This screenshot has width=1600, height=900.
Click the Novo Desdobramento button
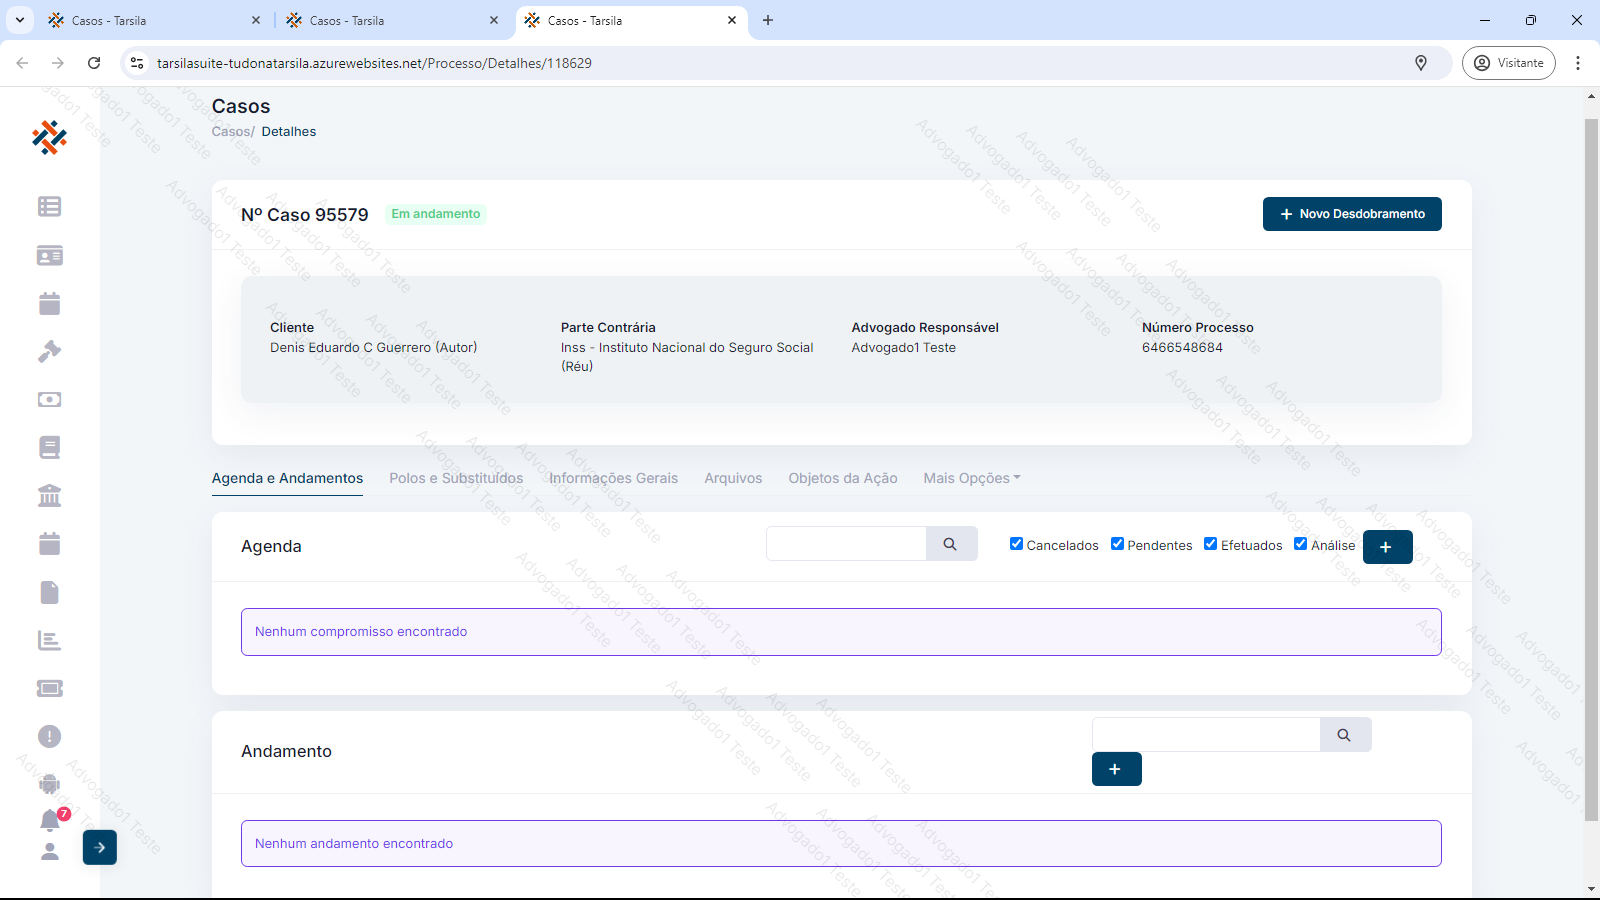pyautogui.click(x=1351, y=214)
